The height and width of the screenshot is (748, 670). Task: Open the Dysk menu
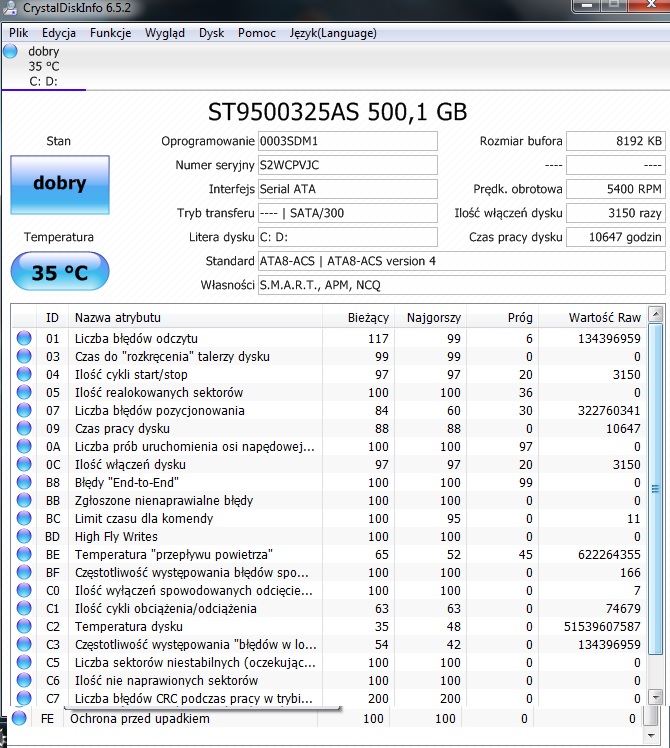pyautogui.click(x=211, y=33)
